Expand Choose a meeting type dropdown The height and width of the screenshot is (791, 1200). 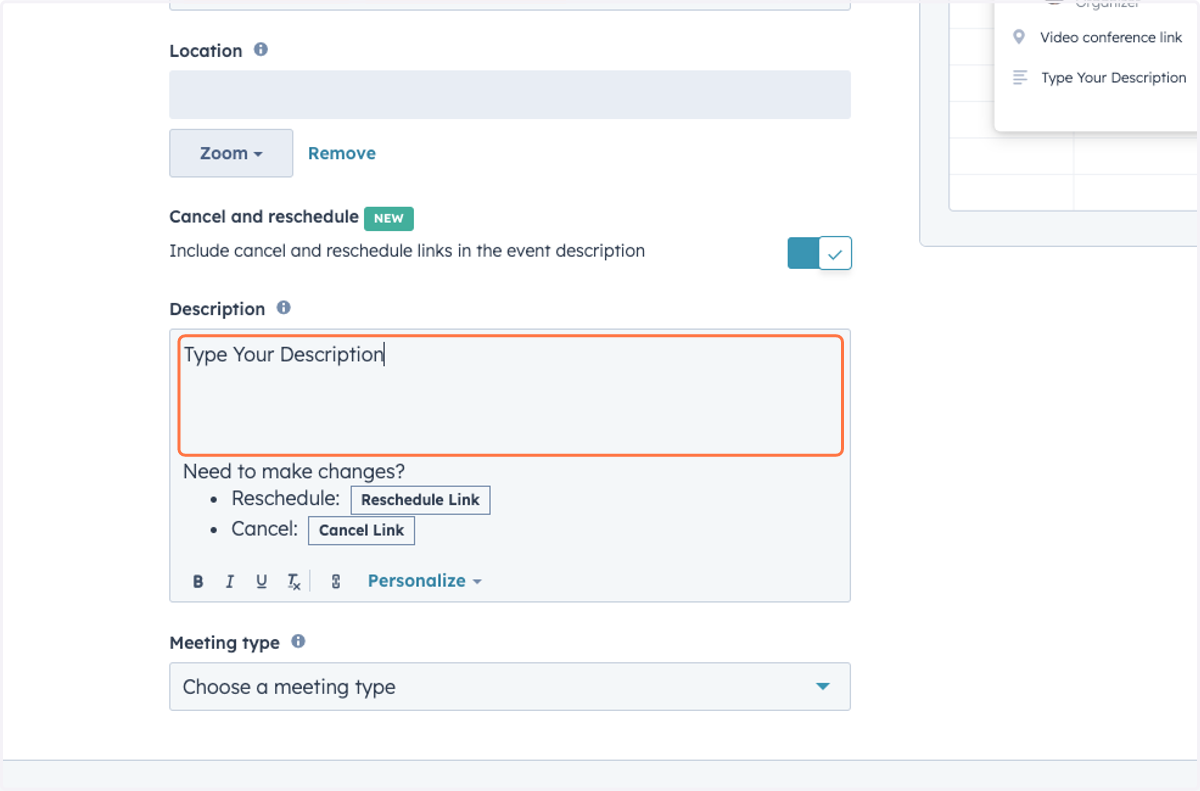(510, 687)
